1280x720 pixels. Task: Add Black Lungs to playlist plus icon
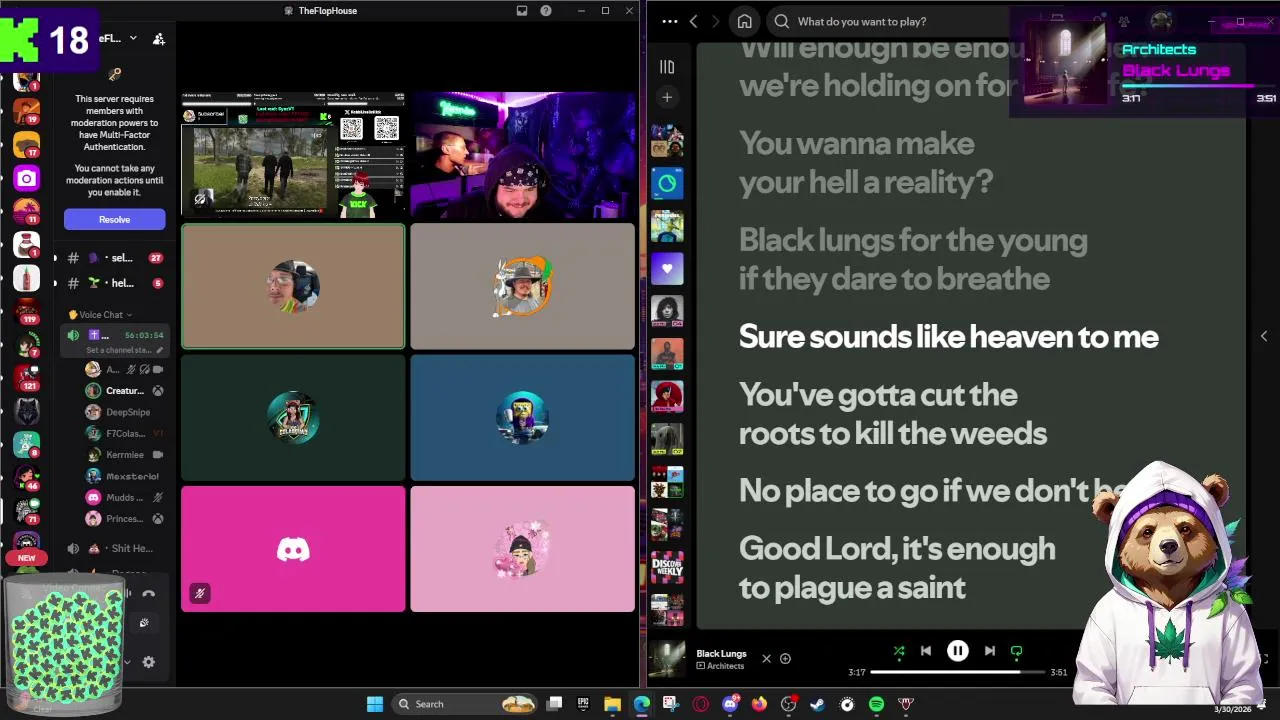[x=785, y=659]
